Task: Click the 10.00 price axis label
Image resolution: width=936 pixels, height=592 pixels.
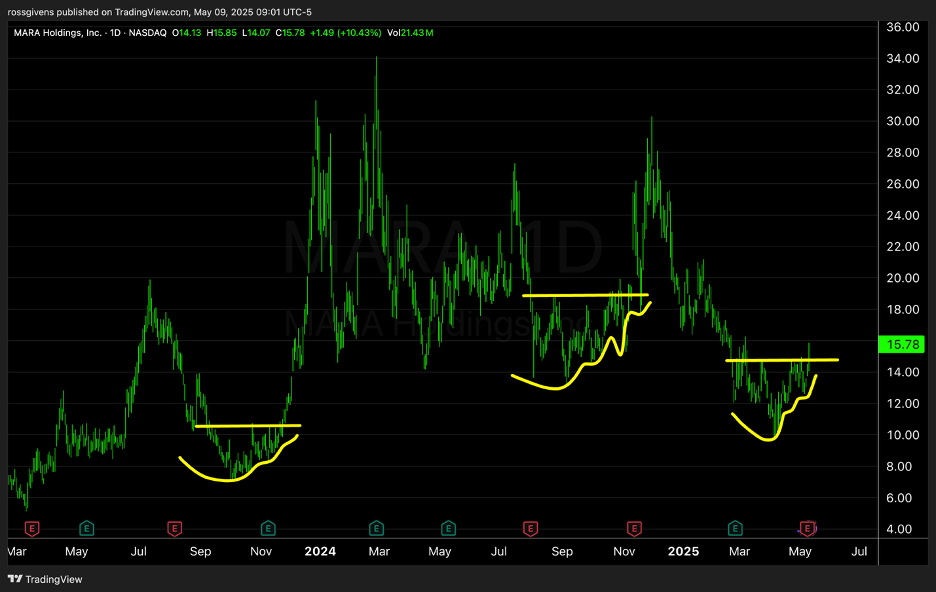Action: [x=903, y=435]
